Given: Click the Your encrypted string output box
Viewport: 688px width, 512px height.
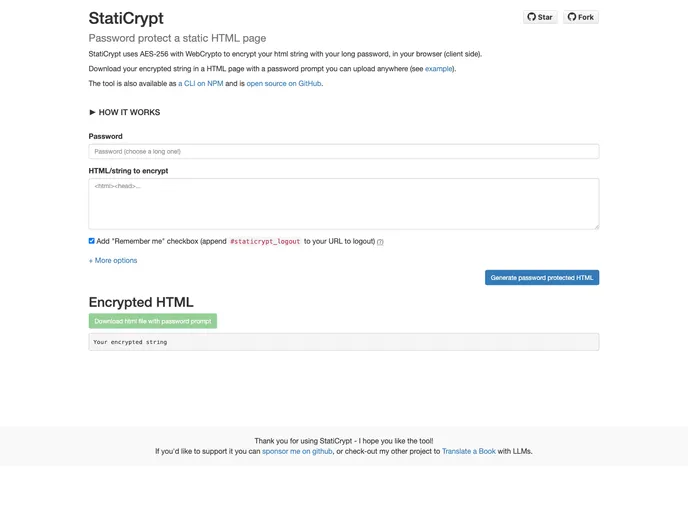Looking at the screenshot, I should click(344, 342).
